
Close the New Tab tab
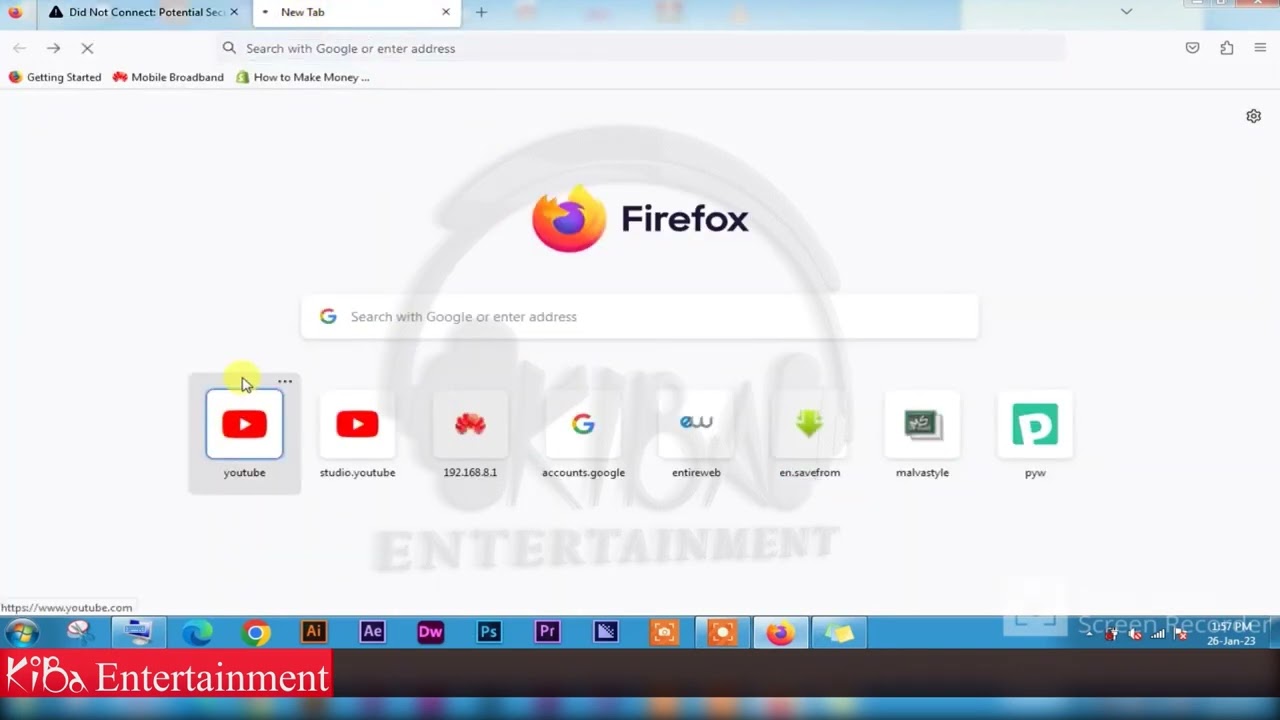tap(445, 12)
